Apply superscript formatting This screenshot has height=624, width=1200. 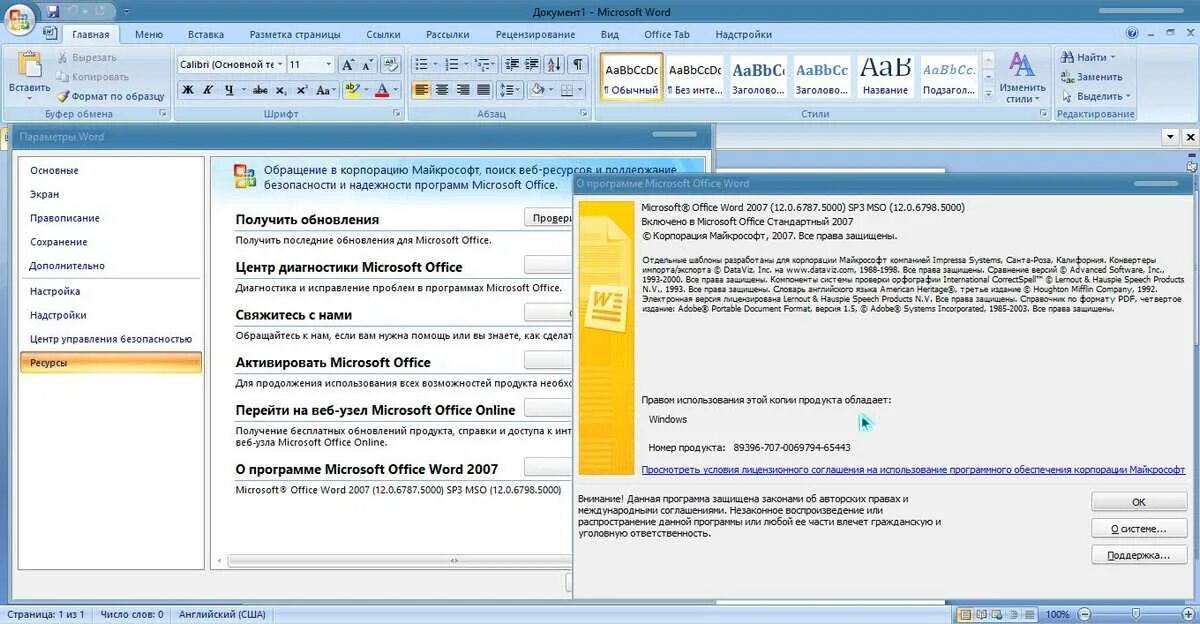point(302,90)
